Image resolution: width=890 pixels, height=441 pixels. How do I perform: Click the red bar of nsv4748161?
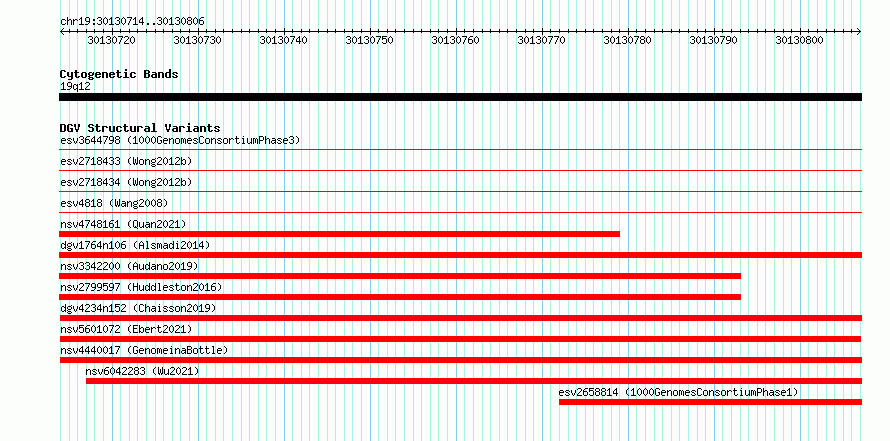click(x=339, y=234)
